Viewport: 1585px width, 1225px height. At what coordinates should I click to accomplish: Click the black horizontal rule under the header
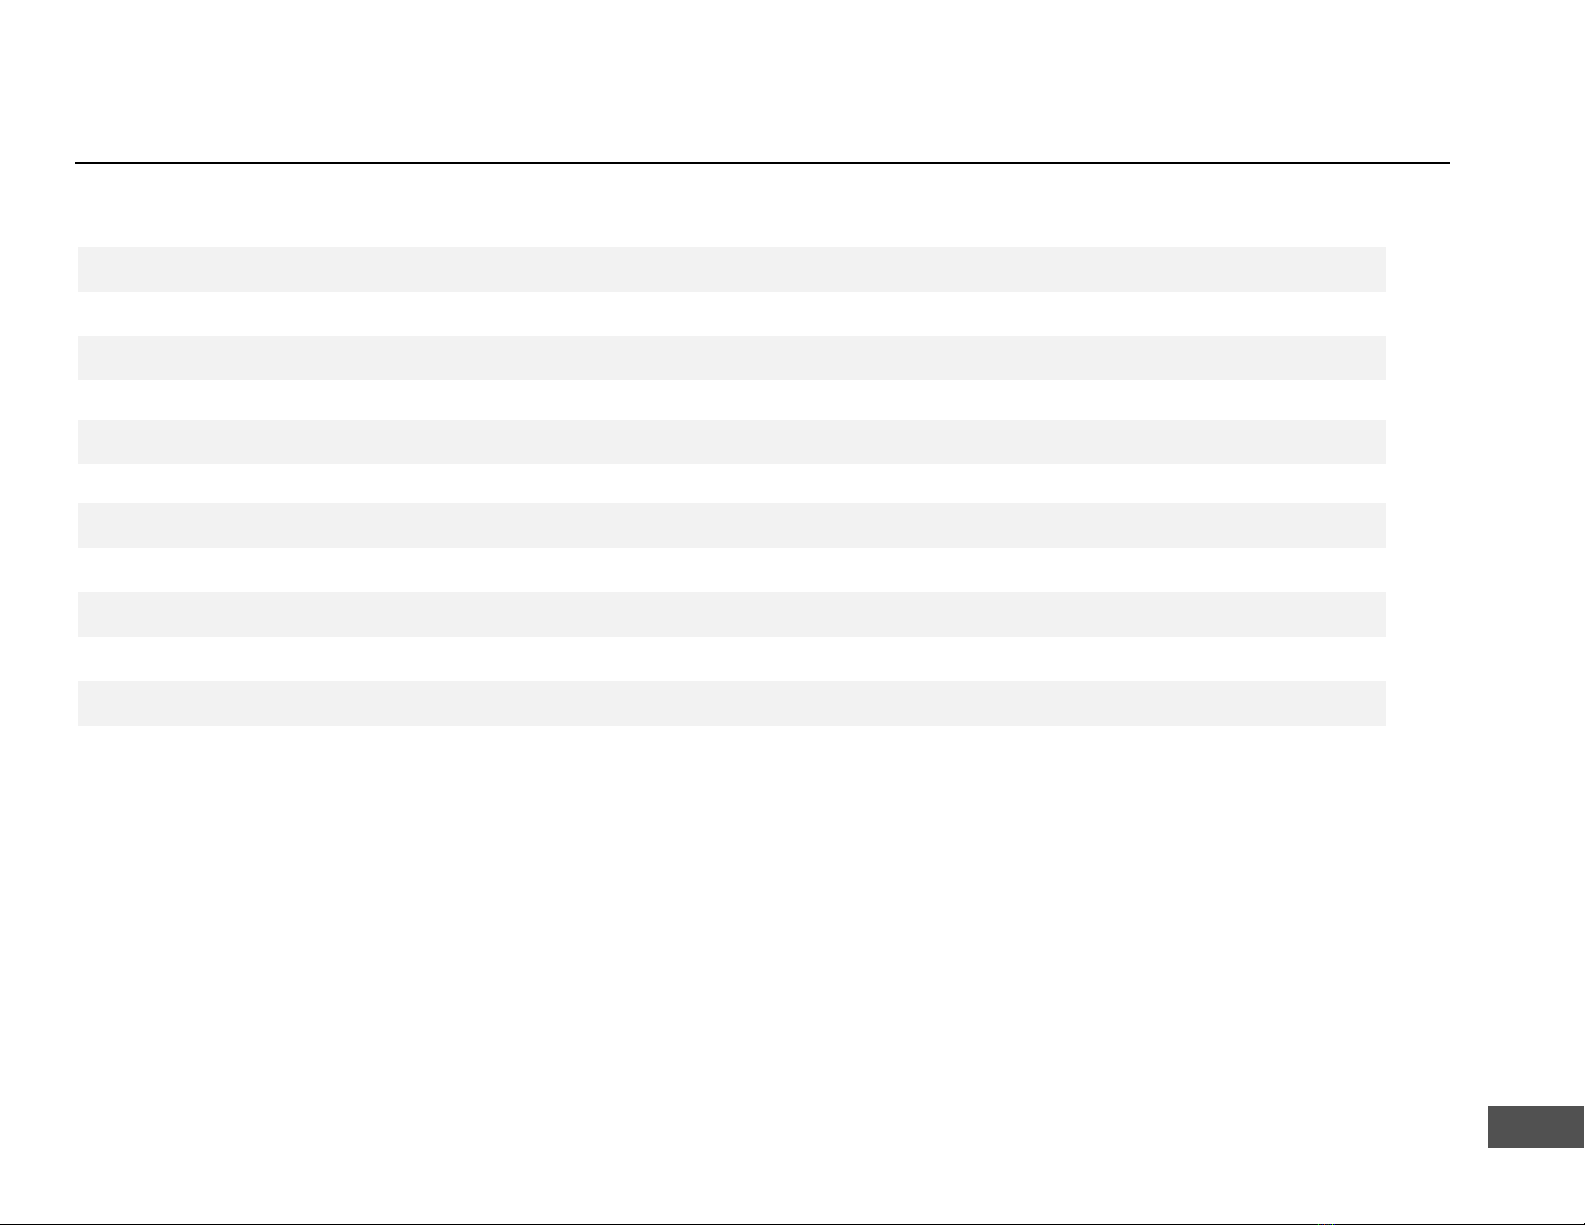[762, 163]
